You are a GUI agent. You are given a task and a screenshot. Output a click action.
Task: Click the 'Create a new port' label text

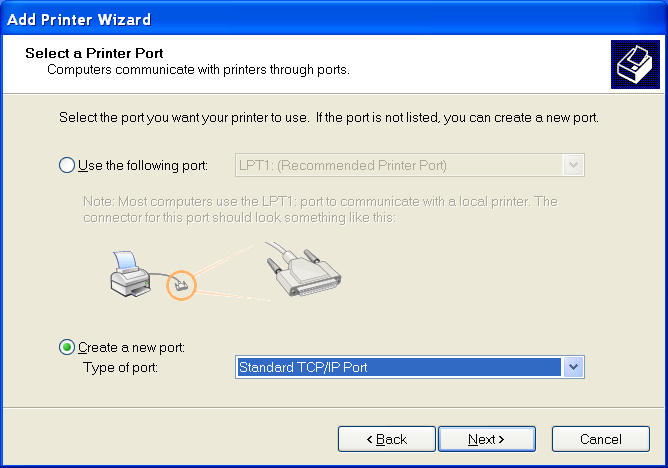131,347
